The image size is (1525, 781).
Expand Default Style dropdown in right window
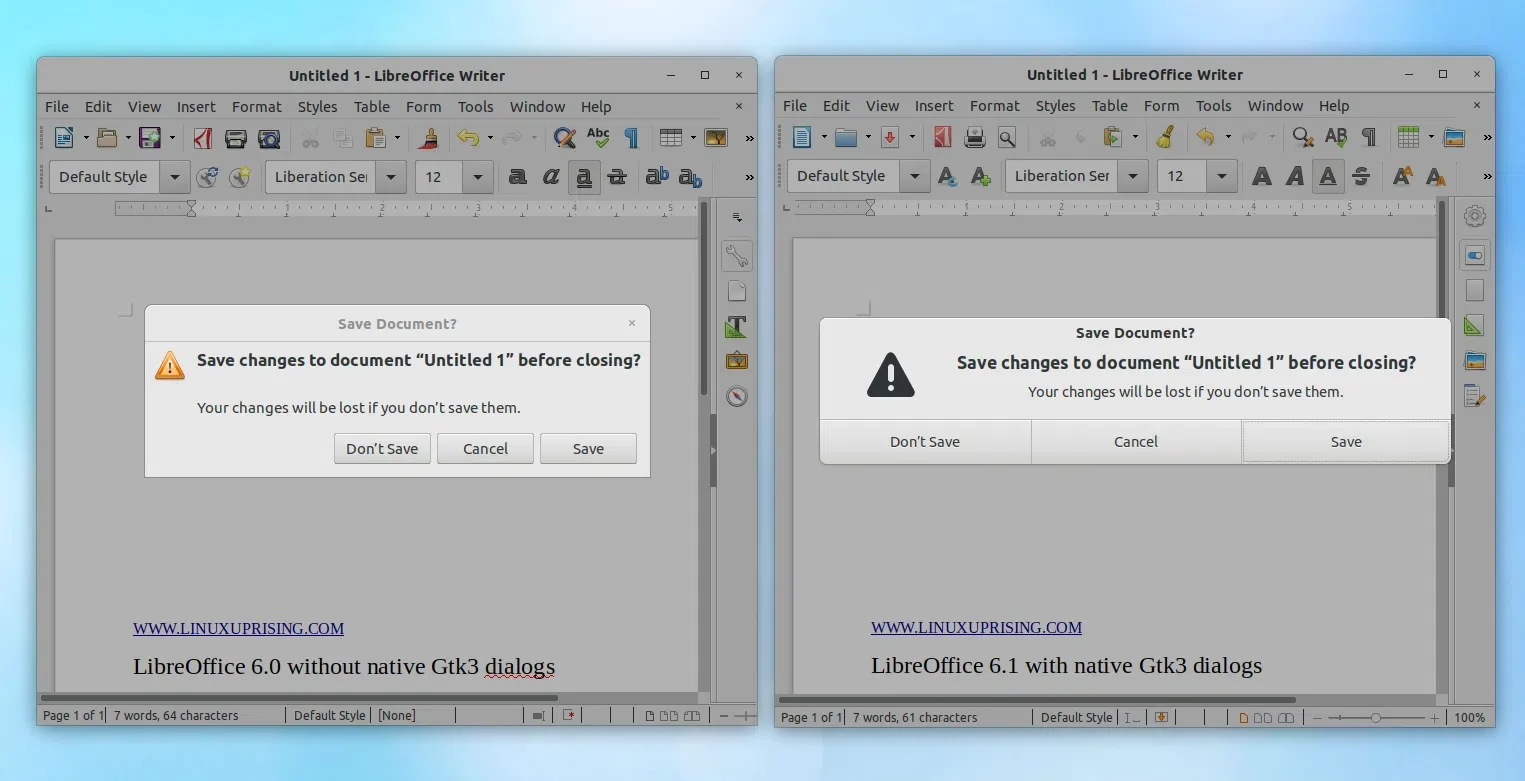914,176
